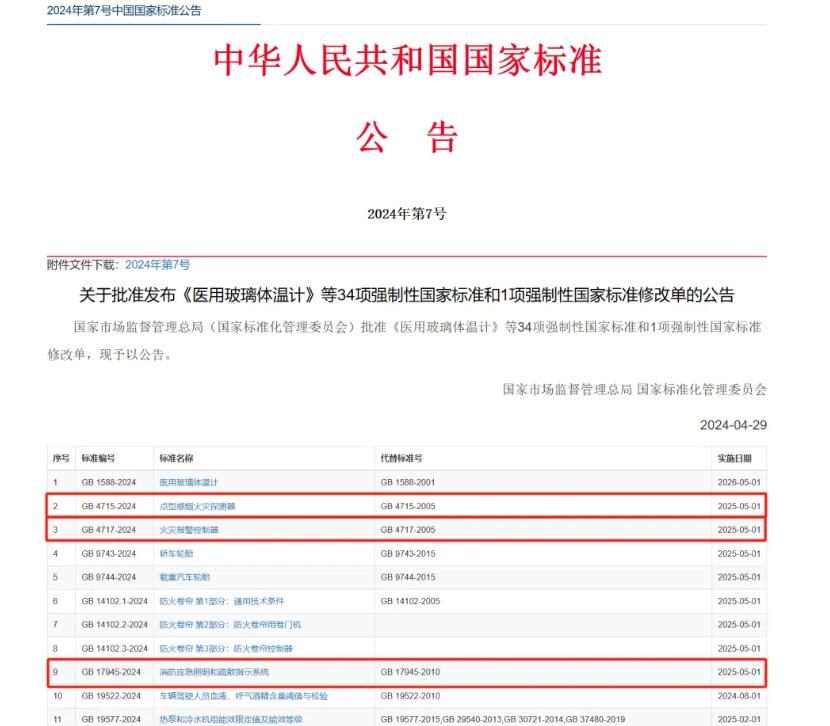
Task: Select the GB 4715-2024 standard number cell
Action: pos(108,506)
